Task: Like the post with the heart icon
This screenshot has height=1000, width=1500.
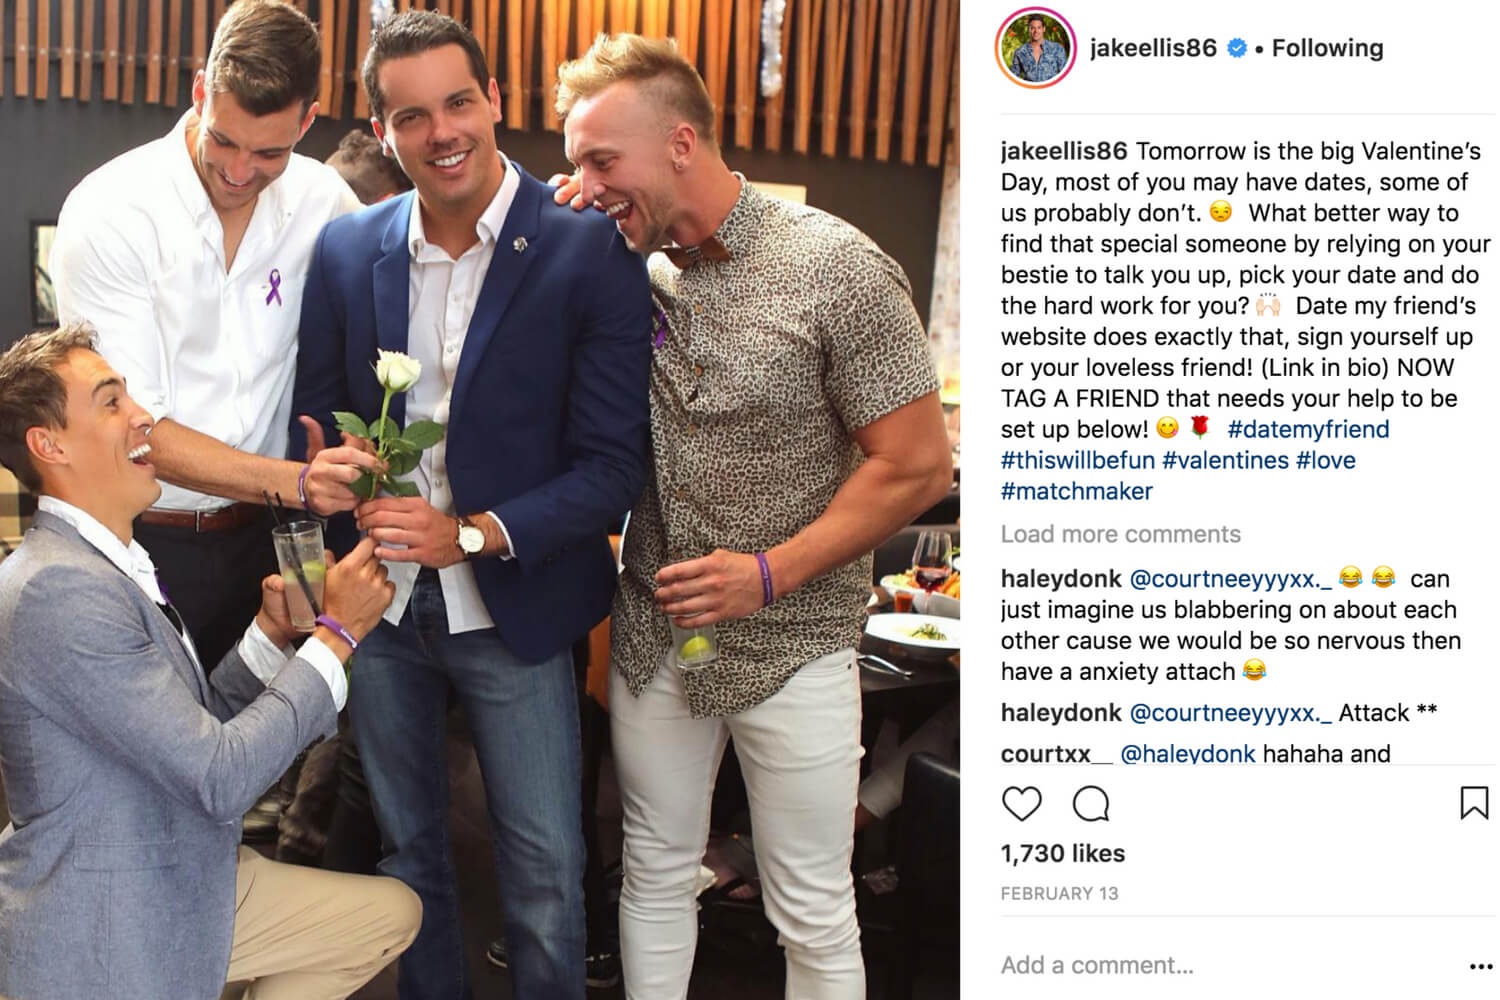Action: coord(1021,804)
